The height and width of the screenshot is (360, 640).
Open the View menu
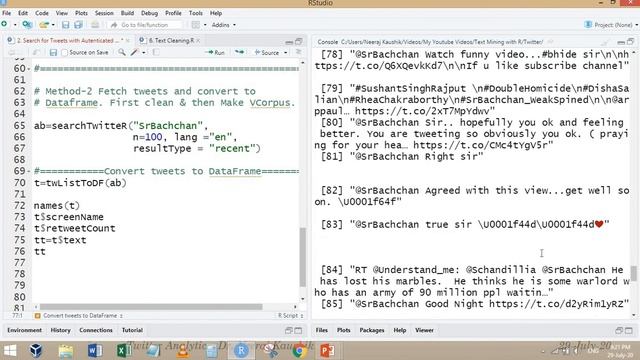[62, 13]
